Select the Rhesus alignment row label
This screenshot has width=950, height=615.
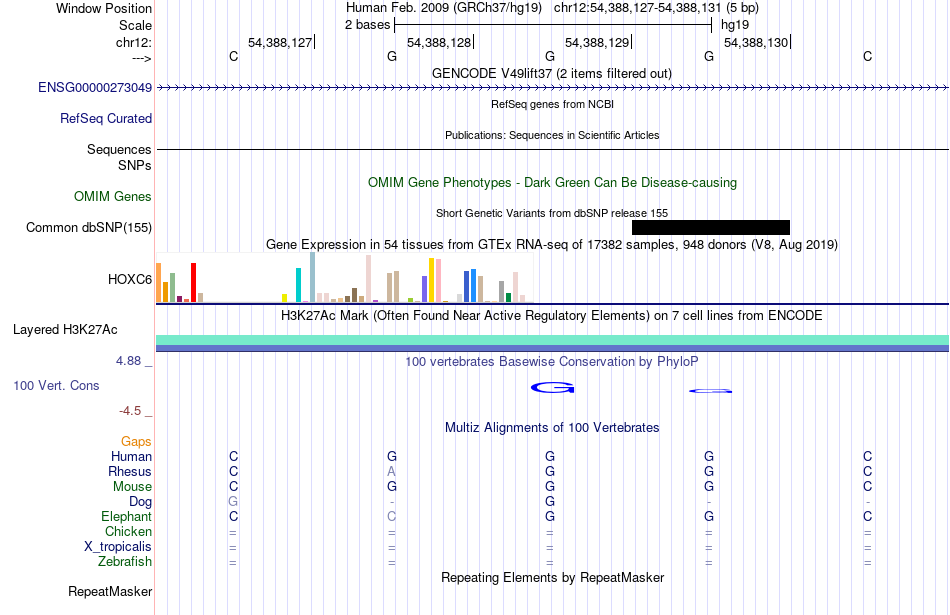click(x=130, y=472)
